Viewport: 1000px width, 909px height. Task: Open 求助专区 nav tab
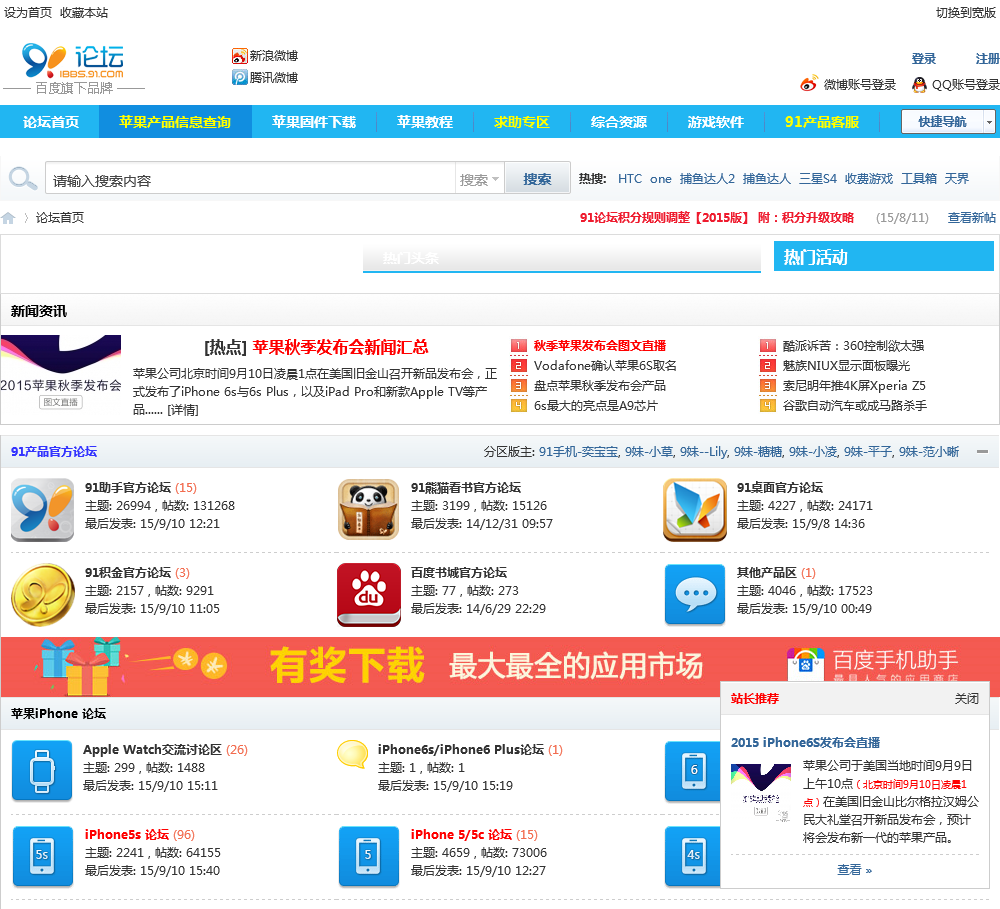pyautogui.click(x=522, y=122)
